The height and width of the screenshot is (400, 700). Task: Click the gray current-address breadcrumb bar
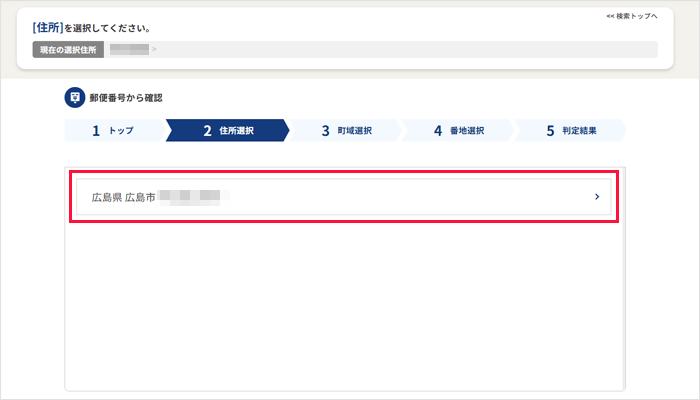381,50
